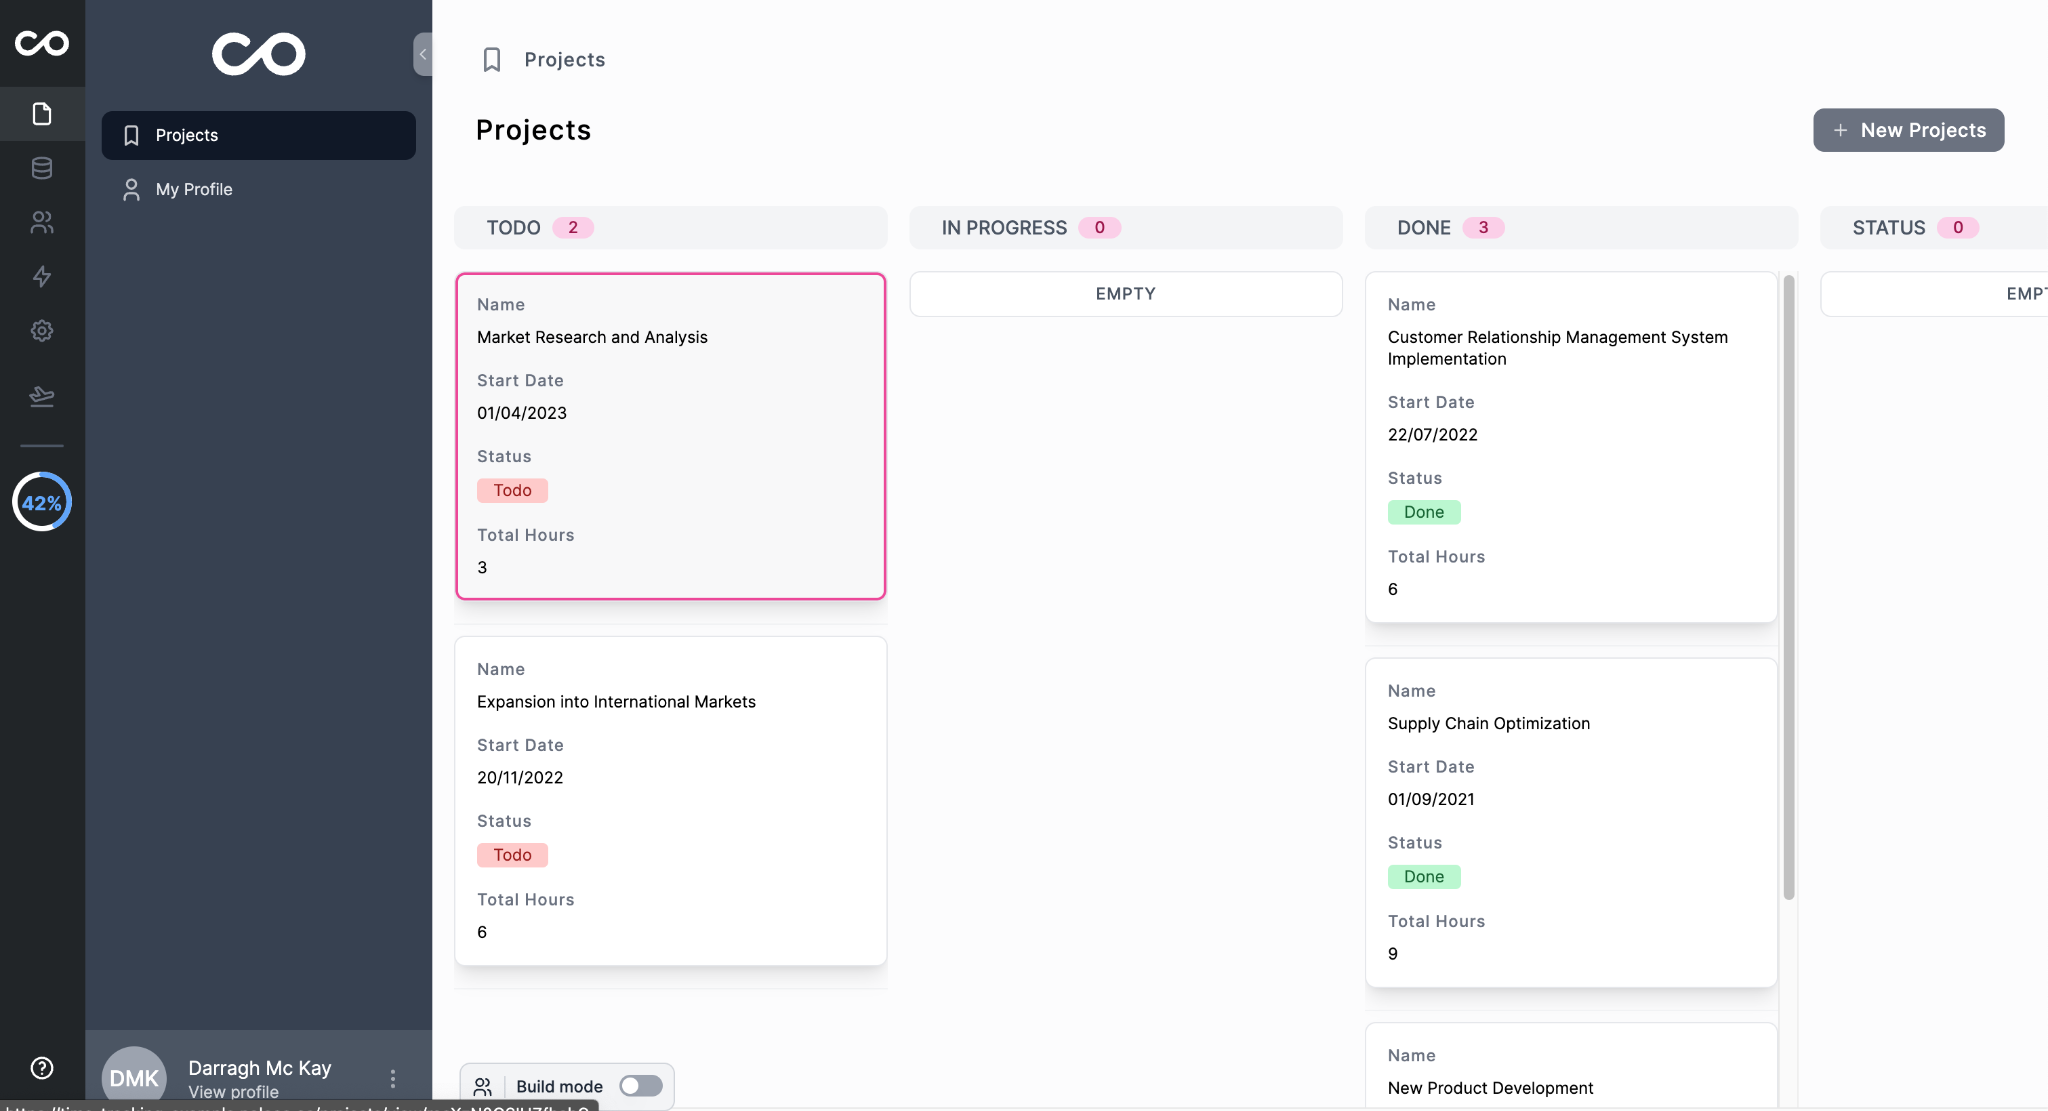Open the database icon in left rail
The width and height of the screenshot is (2048, 1111).
tap(42, 168)
